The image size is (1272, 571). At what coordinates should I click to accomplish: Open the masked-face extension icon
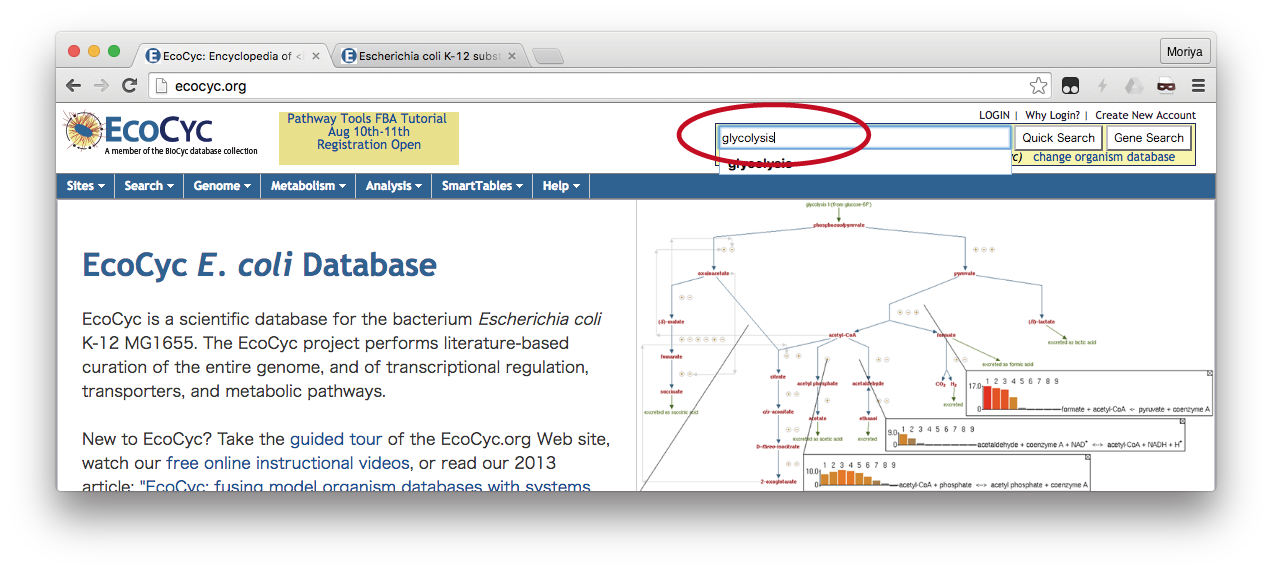coord(1166,86)
